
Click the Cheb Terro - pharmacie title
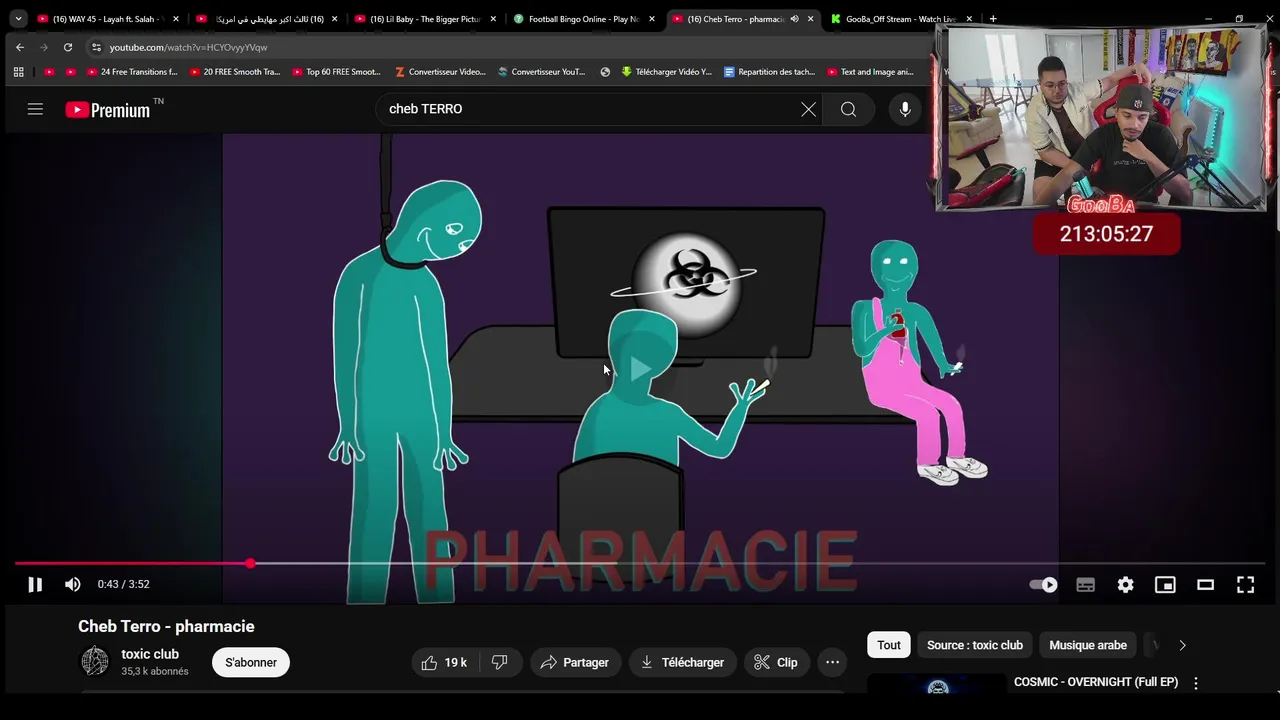pos(166,626)
